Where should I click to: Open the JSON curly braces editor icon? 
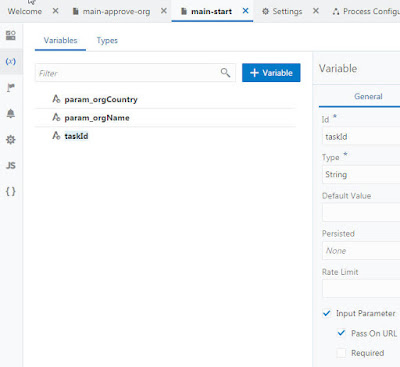click(x=11, y=191)
